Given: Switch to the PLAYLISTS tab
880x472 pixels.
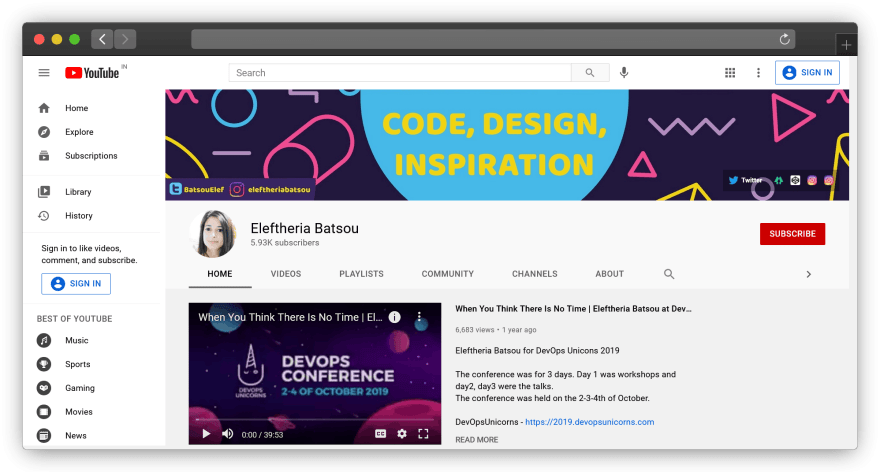Looking at the screenshot, I should pos(361,274).
